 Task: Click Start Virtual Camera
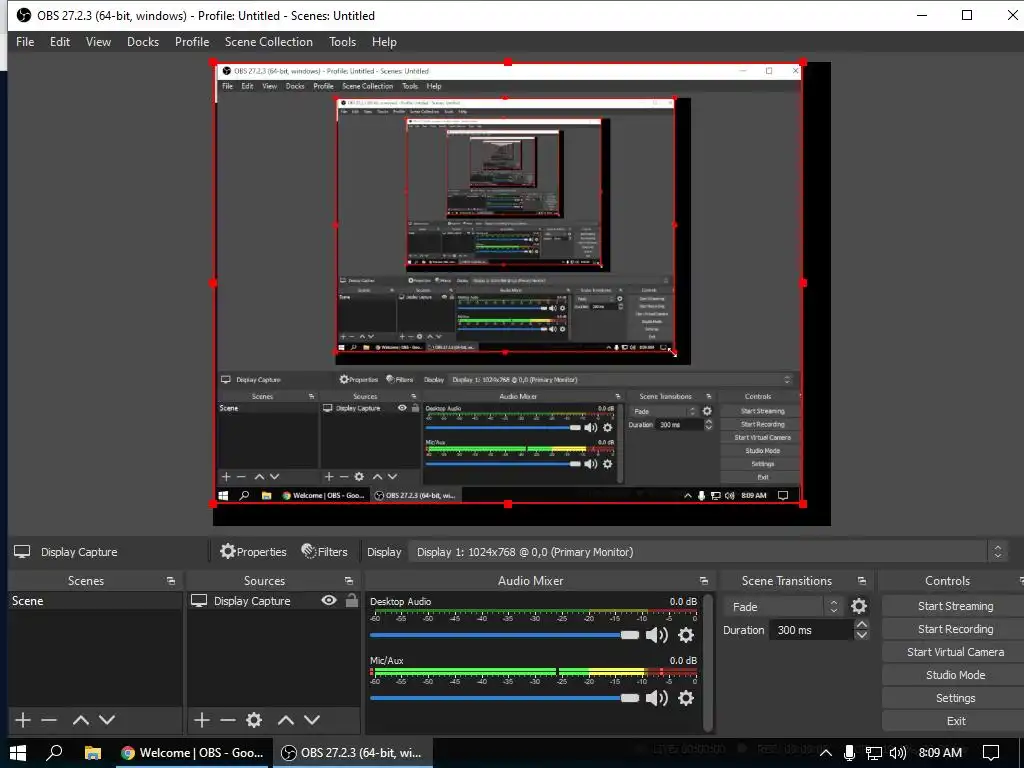(x=955, y=652)
